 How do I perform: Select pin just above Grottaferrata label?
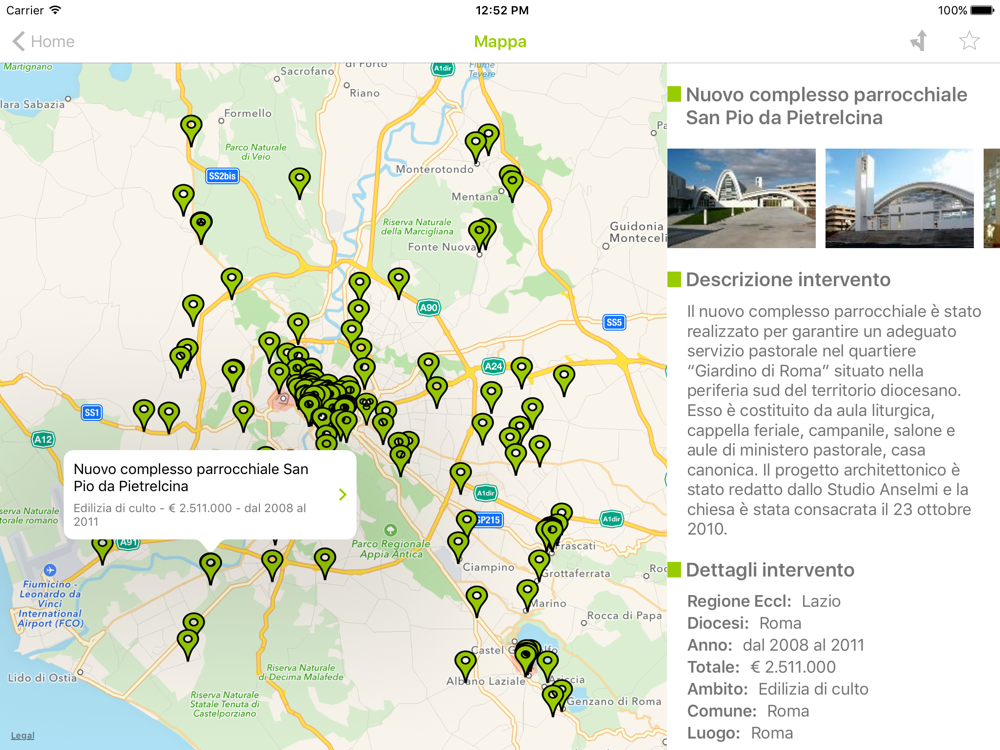pyautogui.click(x=540, y=566)
